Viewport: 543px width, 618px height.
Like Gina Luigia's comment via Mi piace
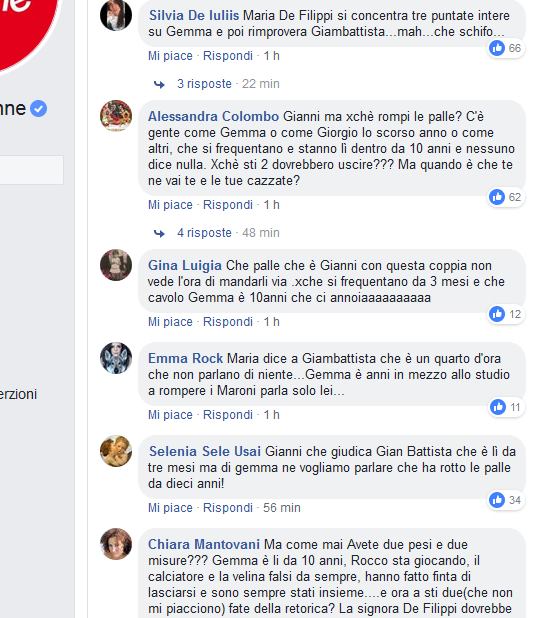coord(170,322)
